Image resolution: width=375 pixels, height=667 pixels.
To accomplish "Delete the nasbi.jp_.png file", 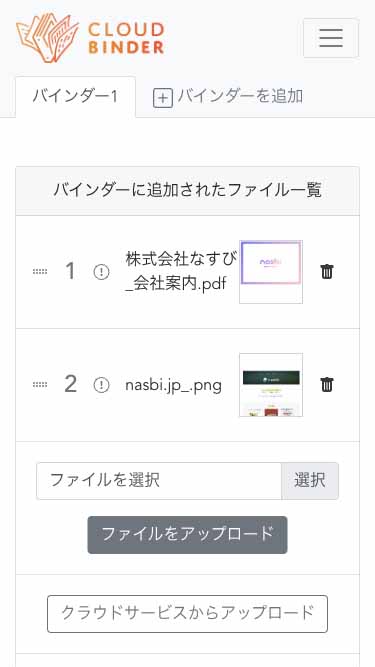I will (x=327, y=385).
